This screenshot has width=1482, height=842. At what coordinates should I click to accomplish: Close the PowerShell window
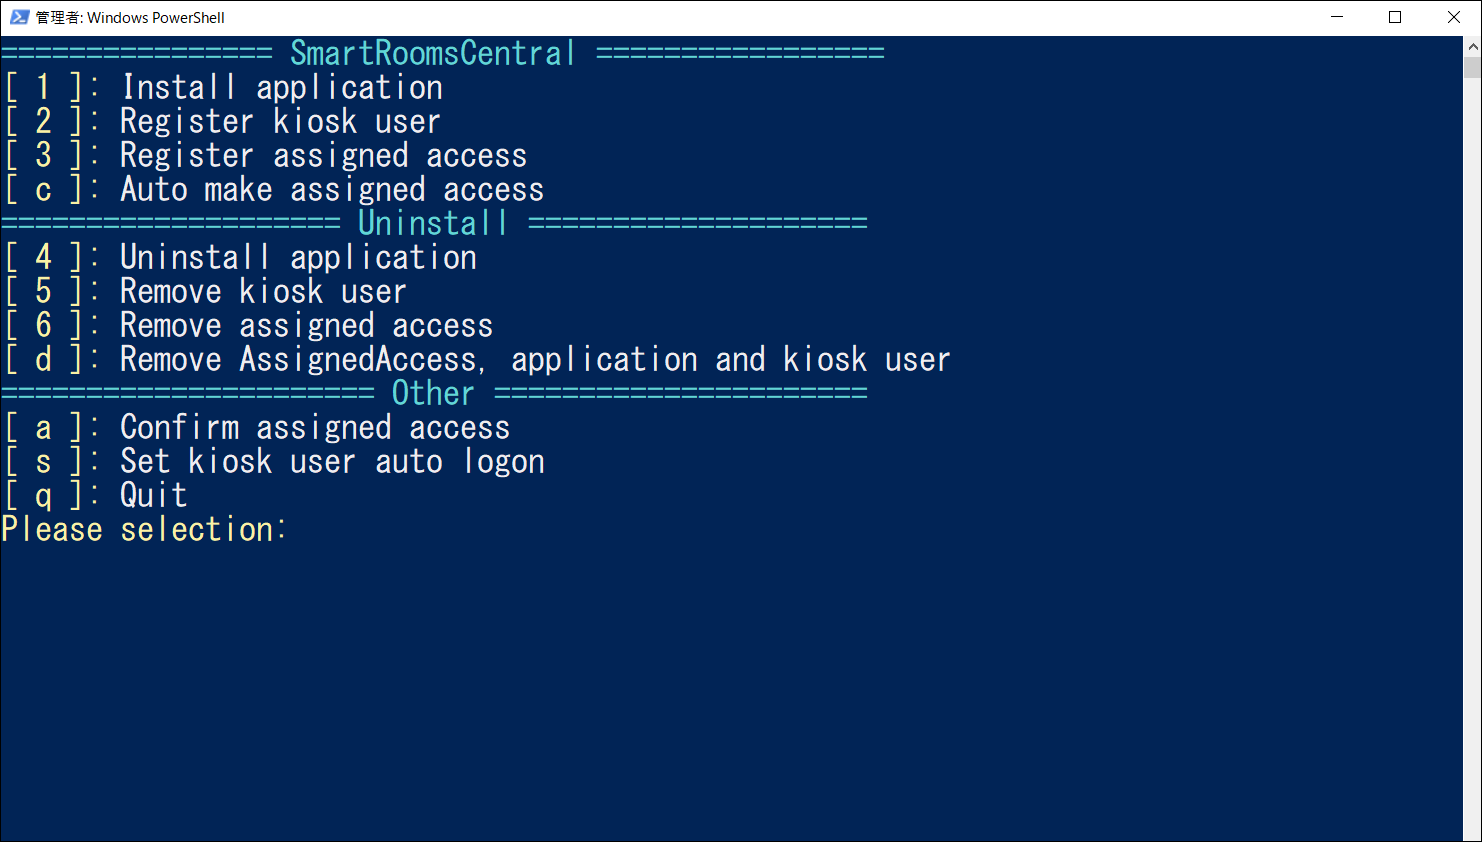point(1454,17)
